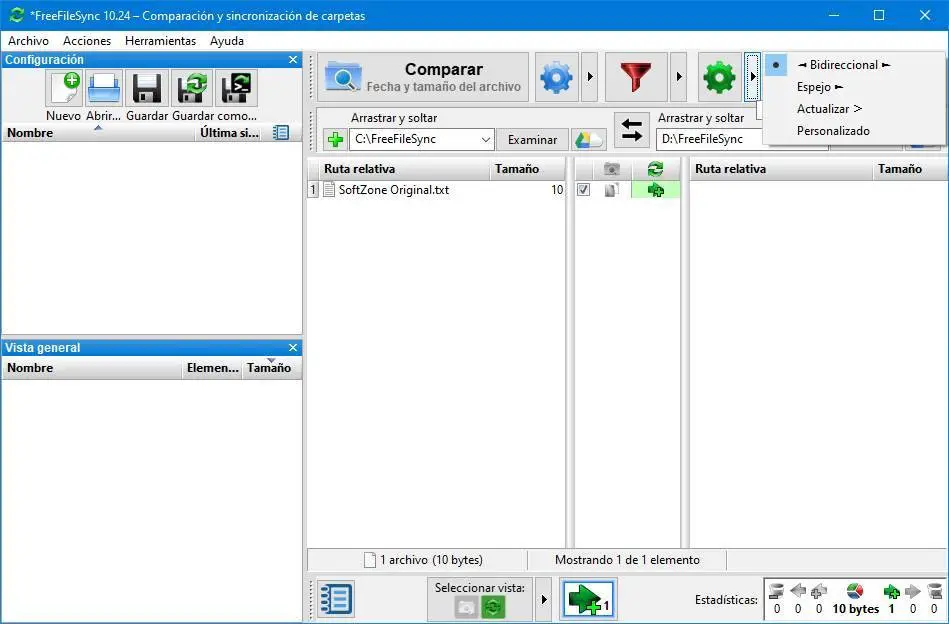Sort configurations by the Nombre column
Image resolution: width=949 pixels, height=624 pixels.
tap(98, 133)
